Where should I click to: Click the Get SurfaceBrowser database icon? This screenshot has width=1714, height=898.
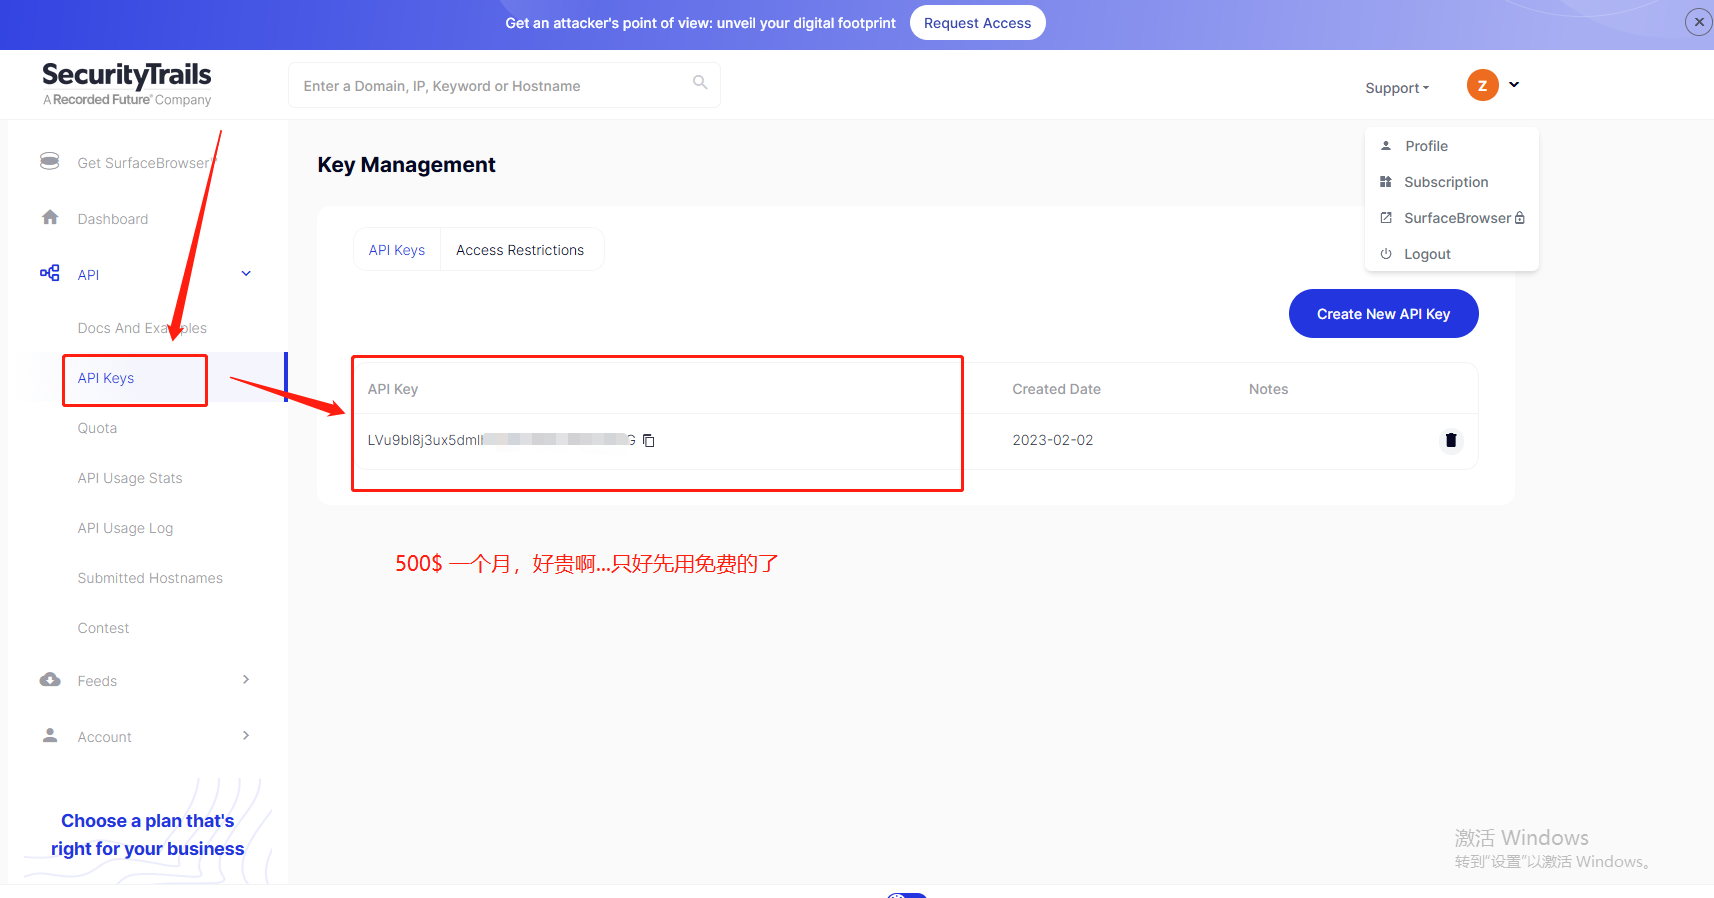click(x=50, y=161)
